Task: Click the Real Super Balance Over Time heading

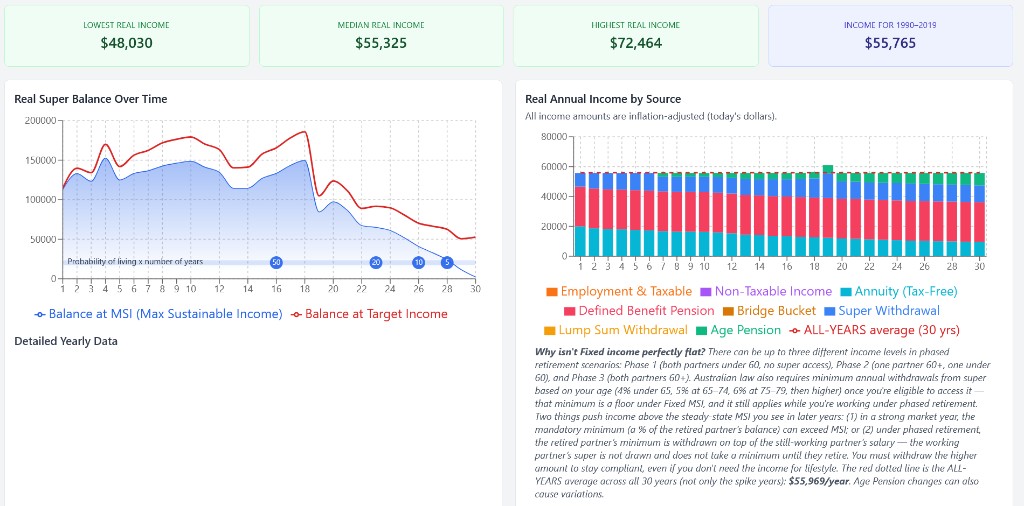Action: [x=91, y=99]
